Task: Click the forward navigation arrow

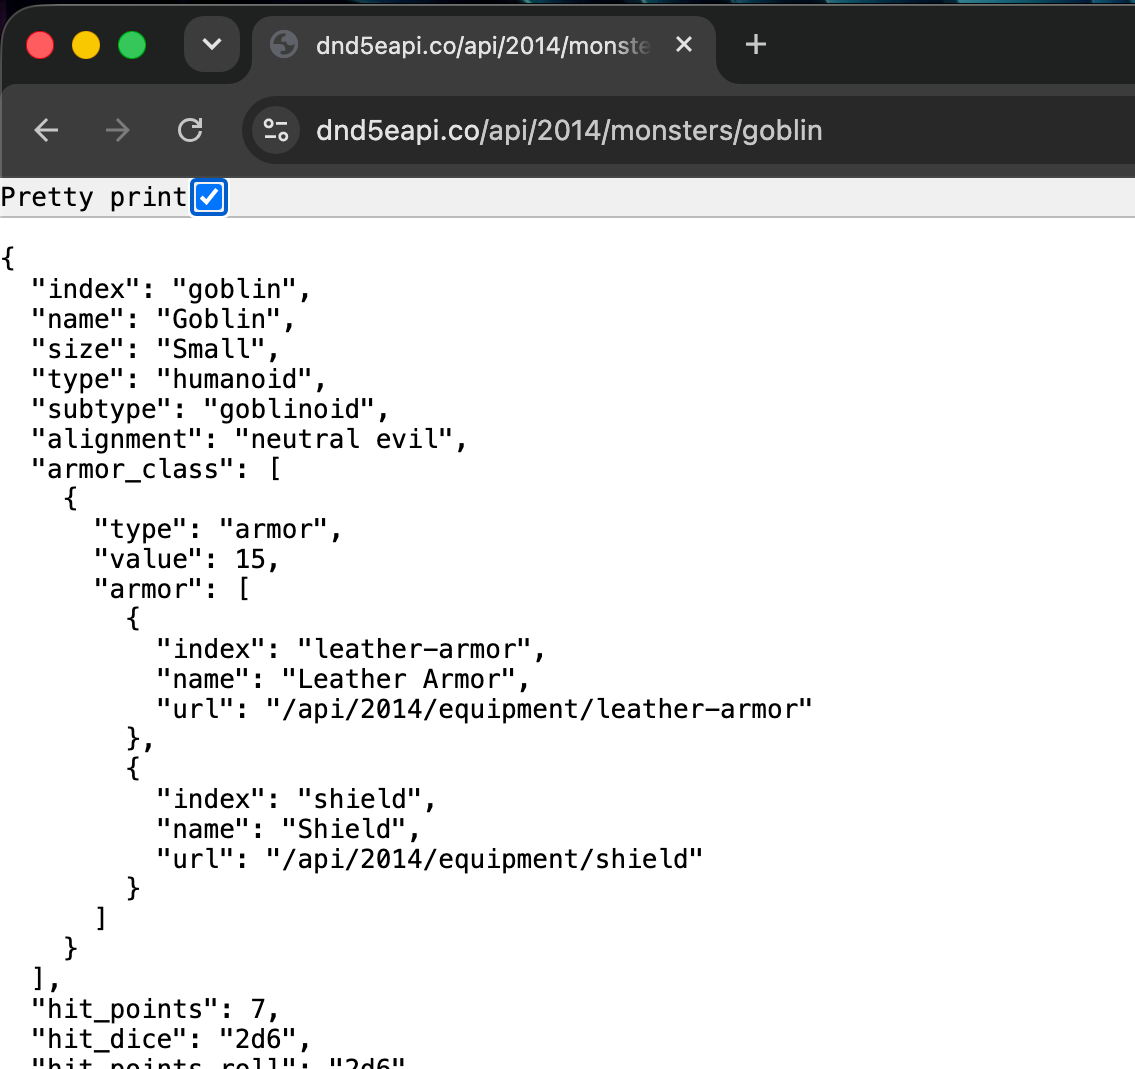Action: pyautogui.click(x=117, y=131)
